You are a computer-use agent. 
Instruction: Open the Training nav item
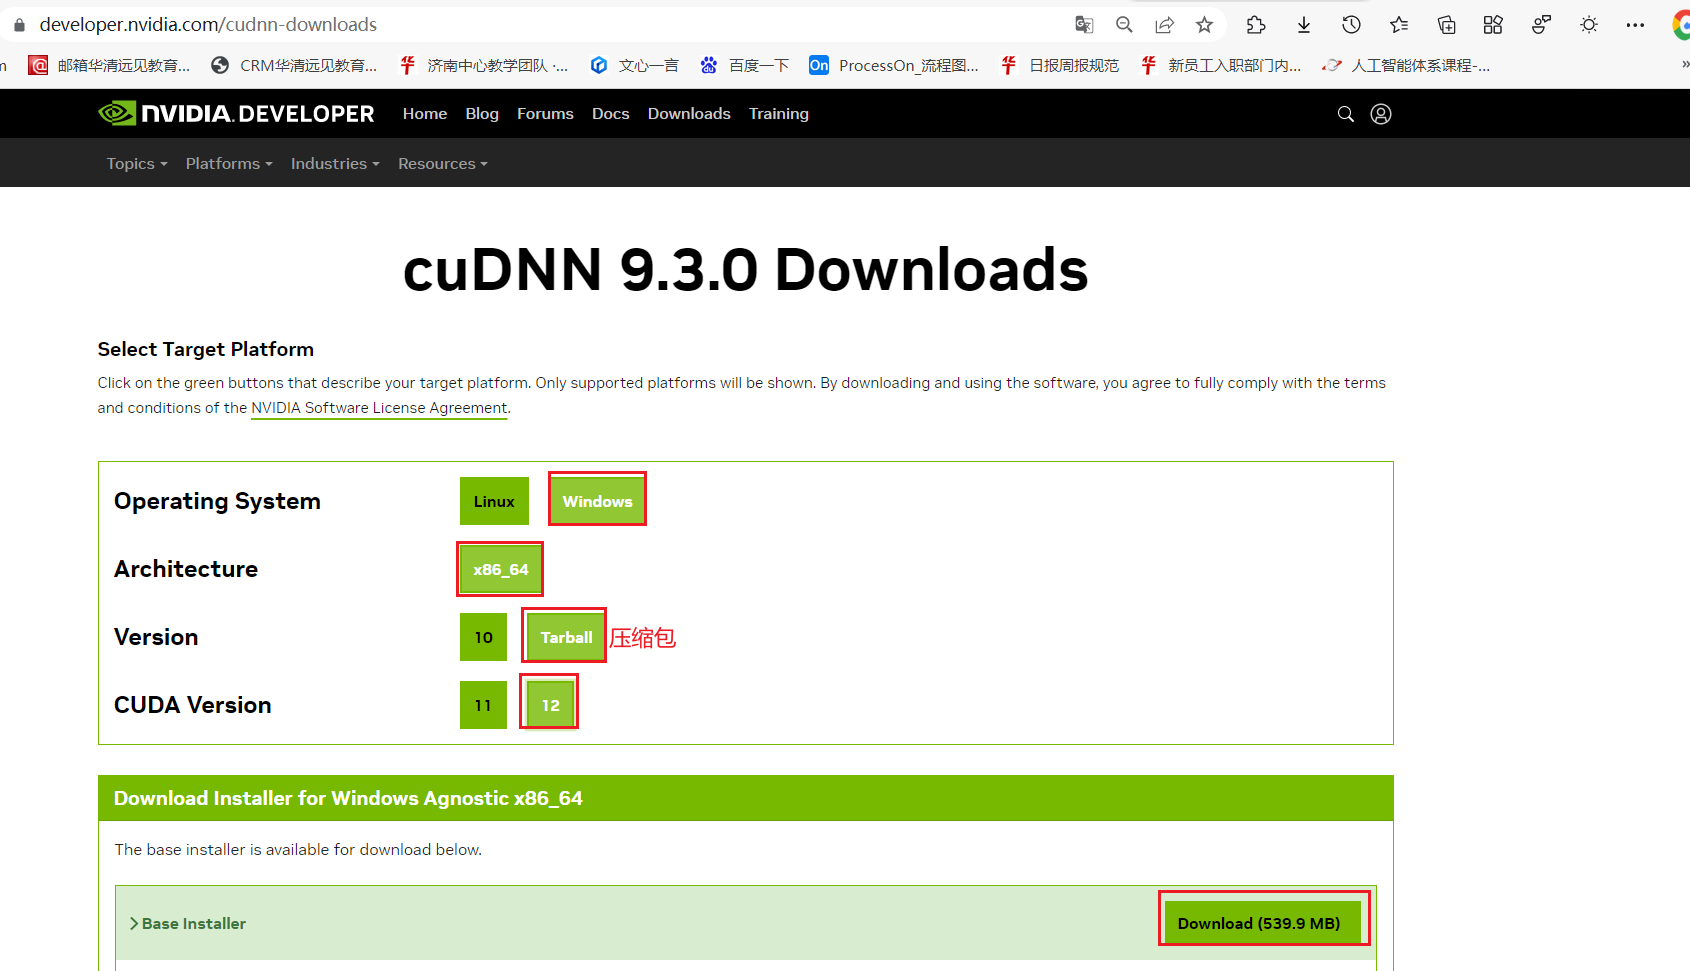click(779, 114)
